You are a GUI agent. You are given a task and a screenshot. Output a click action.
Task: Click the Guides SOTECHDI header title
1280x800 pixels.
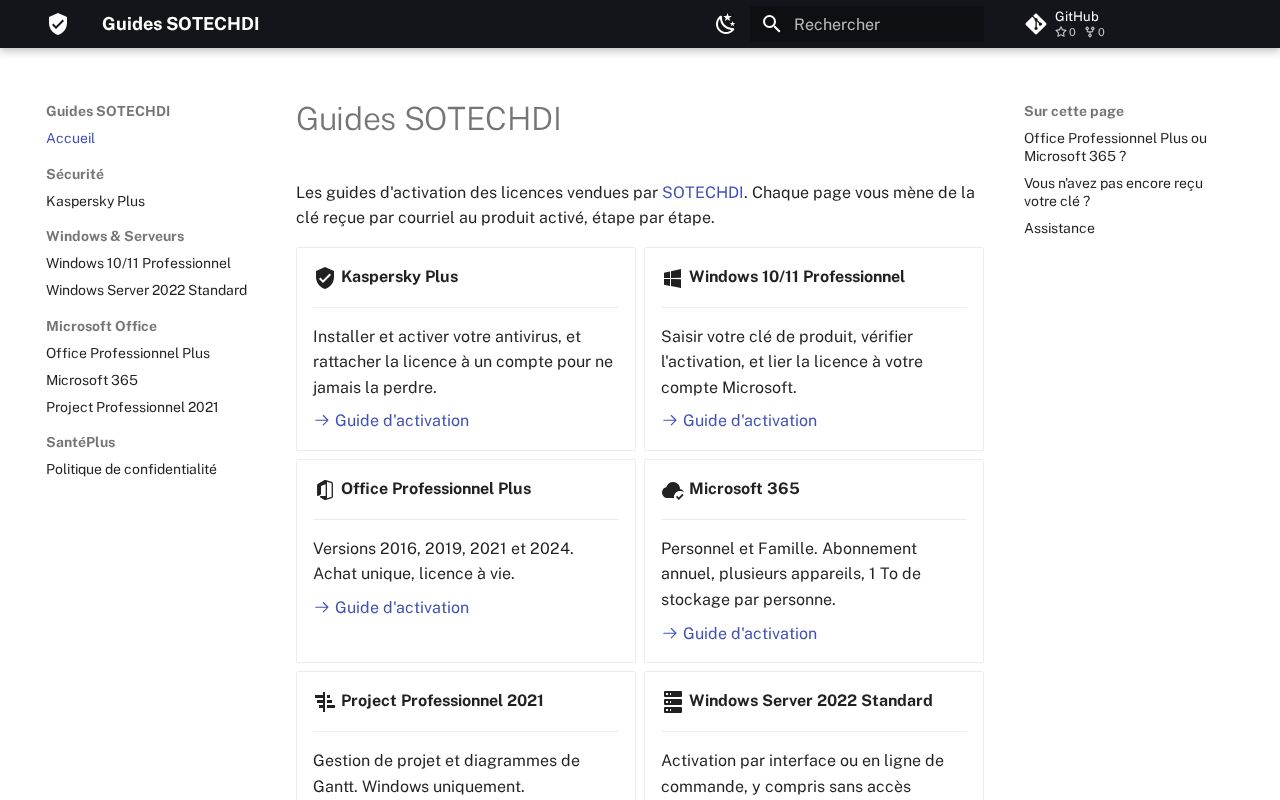coord(180,24)
